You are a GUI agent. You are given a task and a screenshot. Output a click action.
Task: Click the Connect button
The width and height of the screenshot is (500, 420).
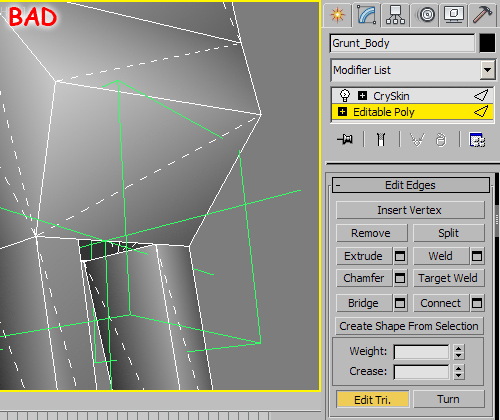441,303
